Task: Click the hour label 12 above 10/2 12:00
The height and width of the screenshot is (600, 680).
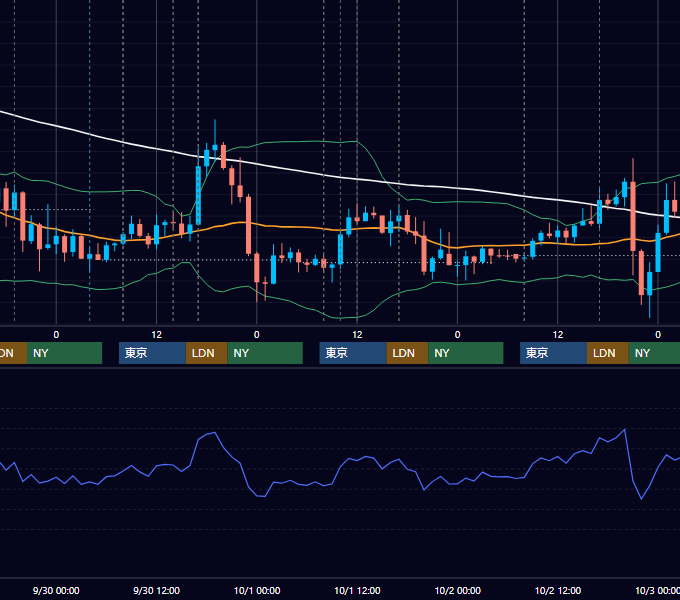Action: [558, 335]
